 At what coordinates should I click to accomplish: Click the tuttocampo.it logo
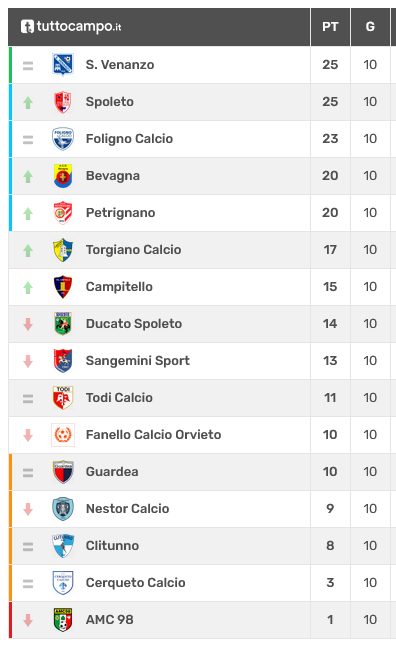(x=71, y=26)
